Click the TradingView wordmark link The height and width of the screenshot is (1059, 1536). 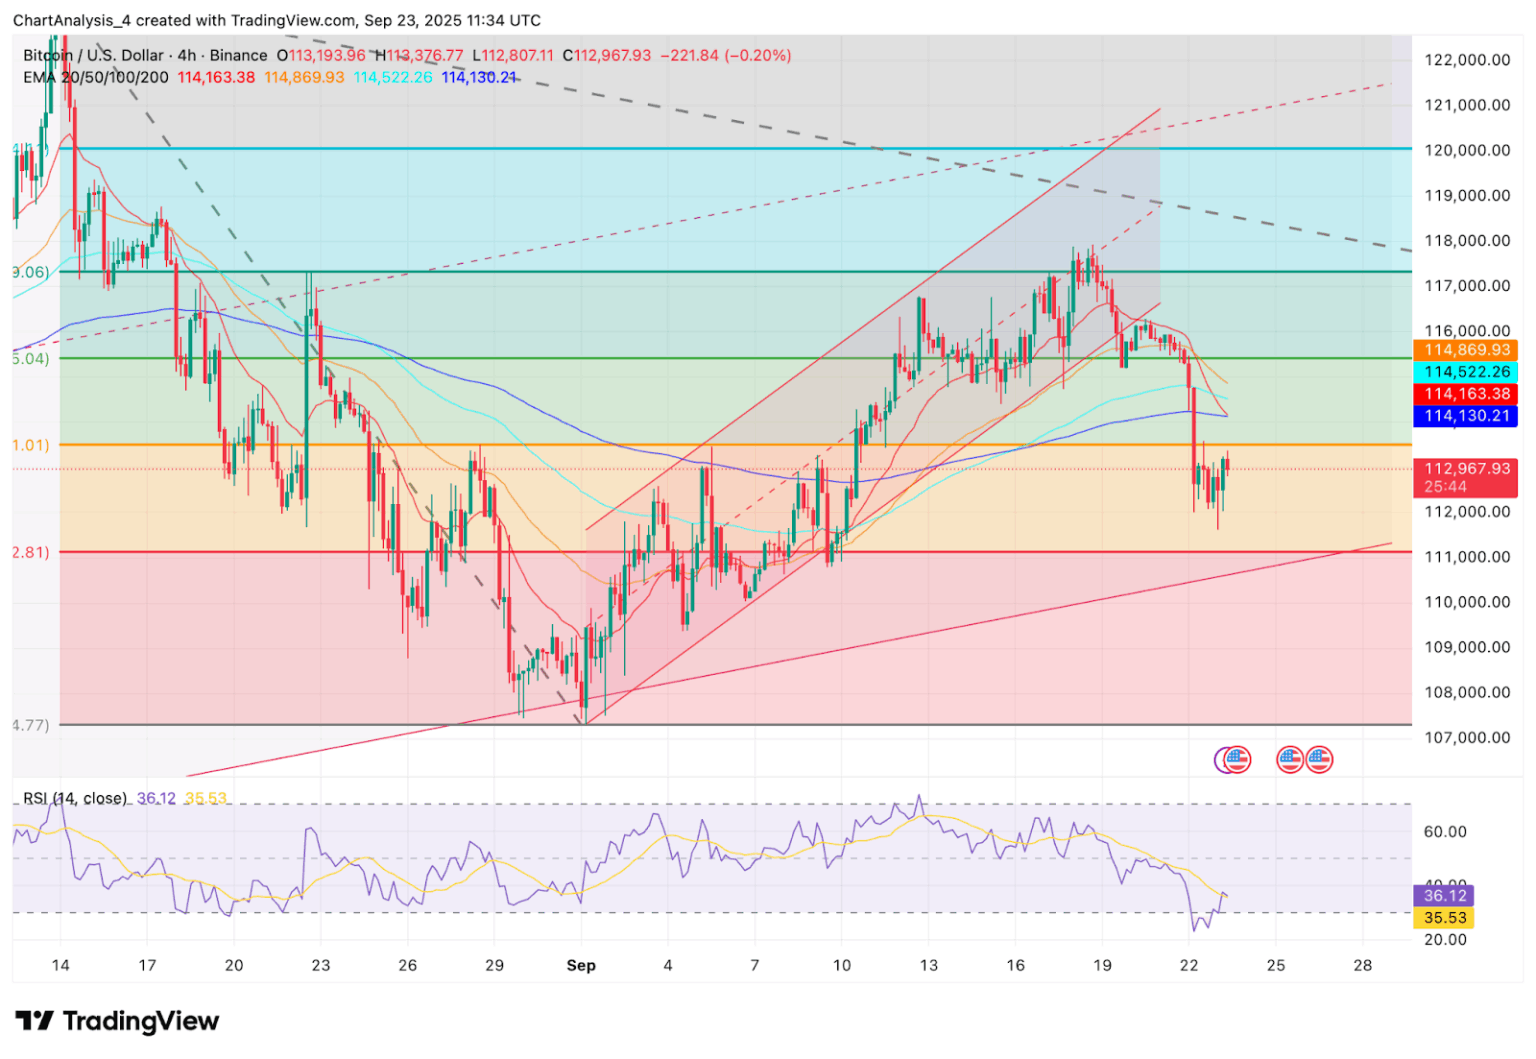pos(141,1022)
